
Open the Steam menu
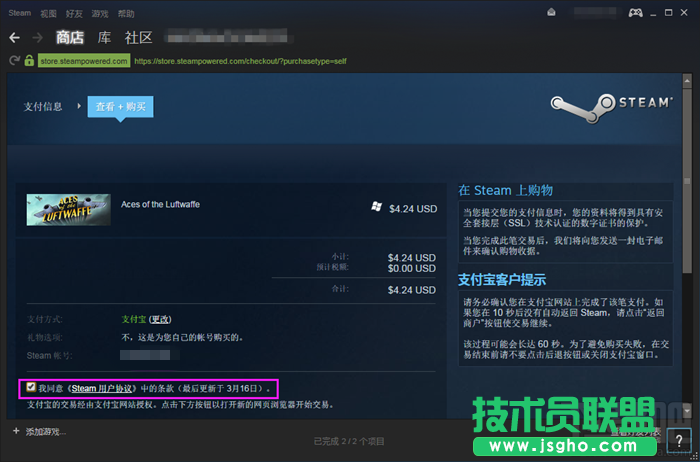click(x=20, y=13)
